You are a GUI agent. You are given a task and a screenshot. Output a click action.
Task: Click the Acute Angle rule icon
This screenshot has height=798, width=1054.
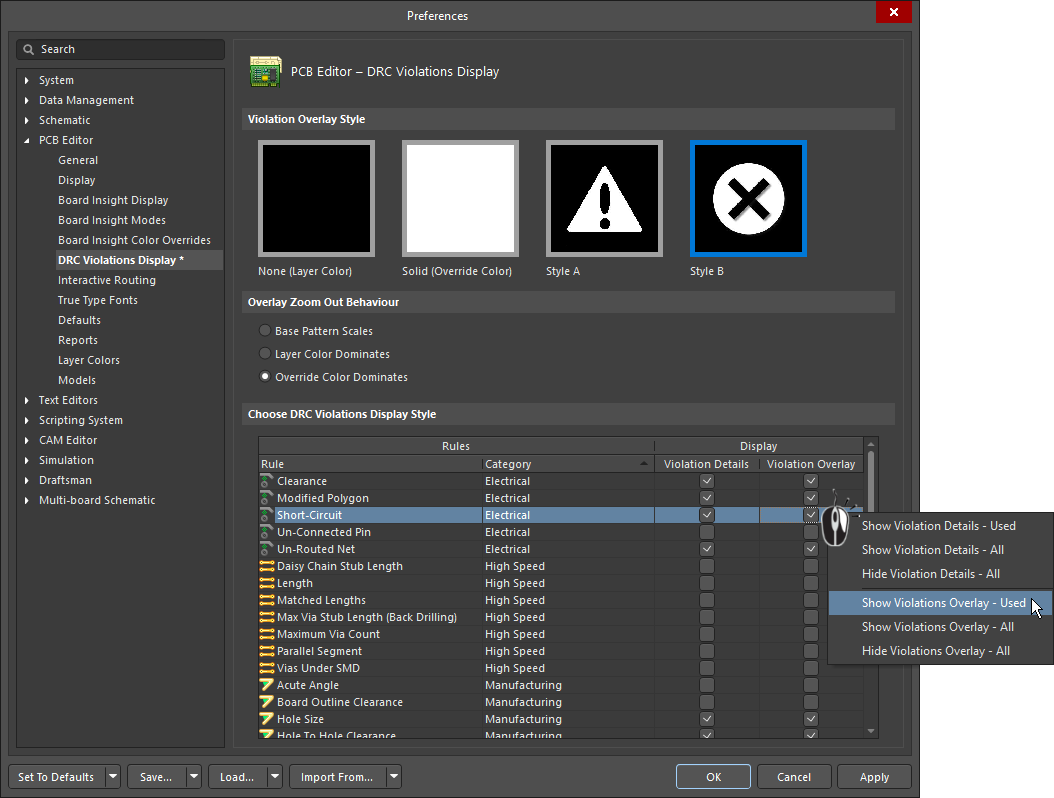[266, 685]
